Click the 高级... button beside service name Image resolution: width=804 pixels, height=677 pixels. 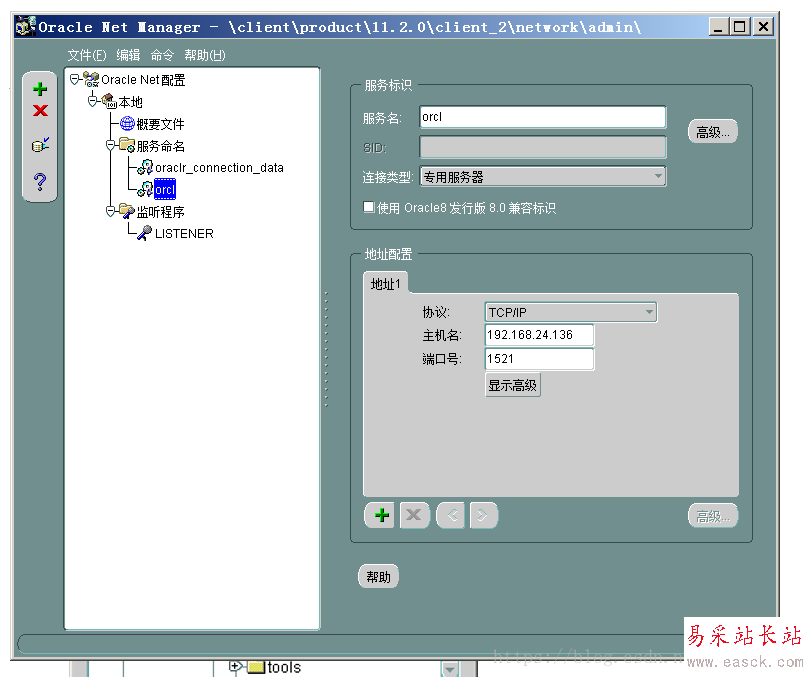tap(712, 132)
